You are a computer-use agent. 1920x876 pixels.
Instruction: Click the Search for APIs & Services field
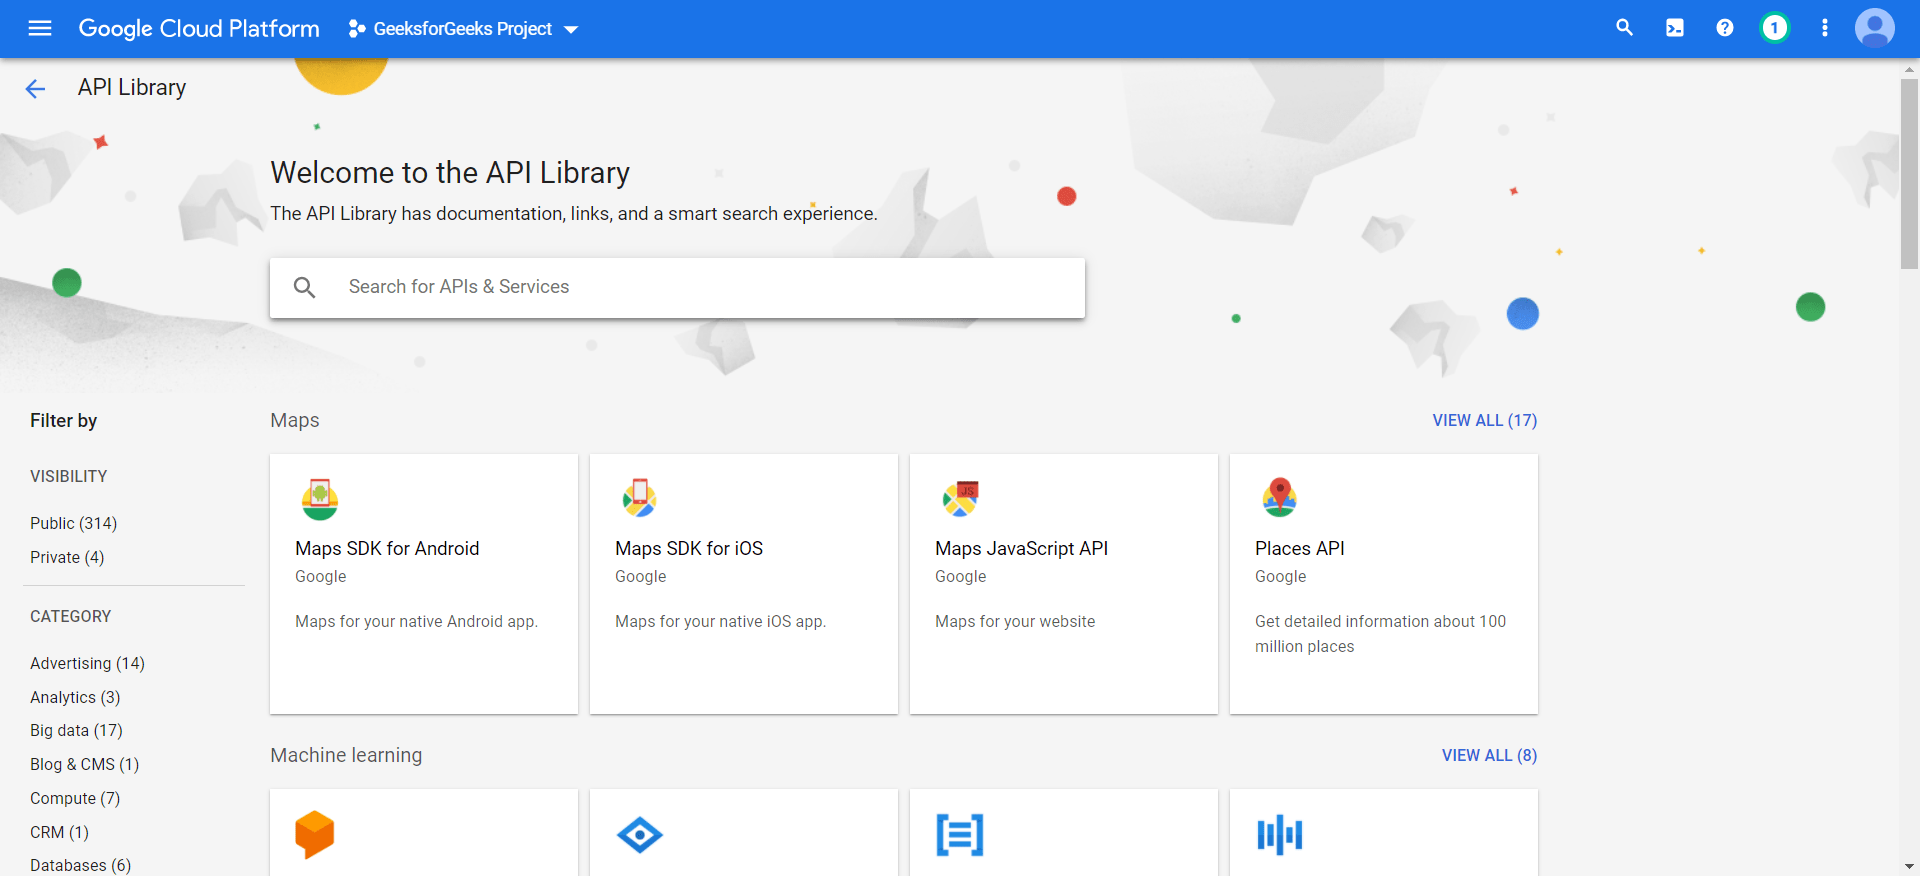(x=677, y=288)
